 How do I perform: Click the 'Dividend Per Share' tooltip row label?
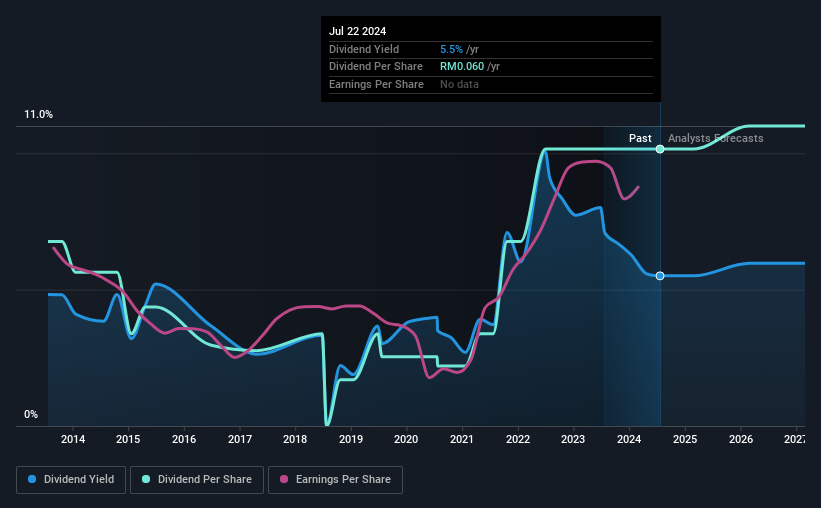376,67
